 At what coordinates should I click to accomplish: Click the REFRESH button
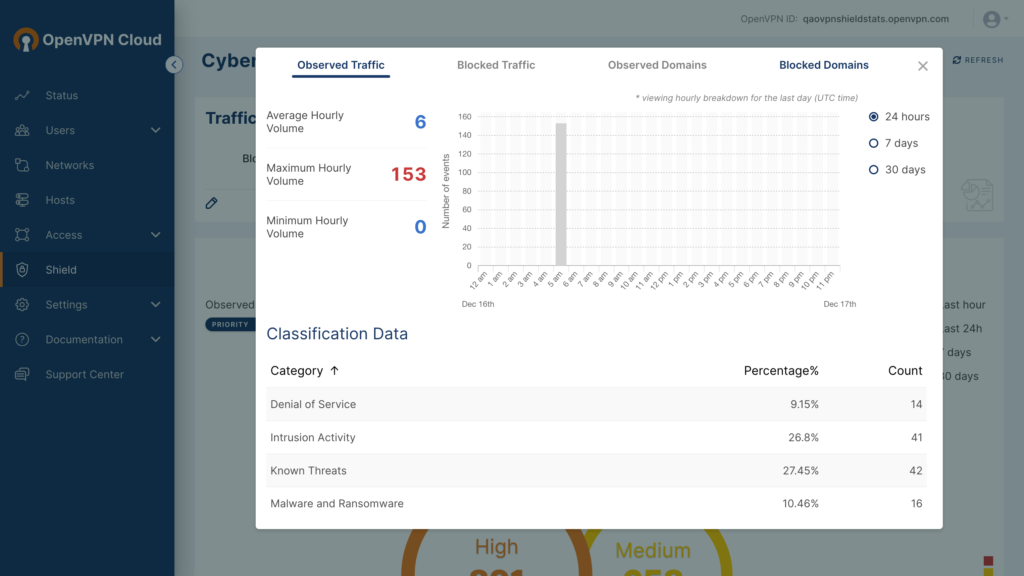click(x=978, y=60)
